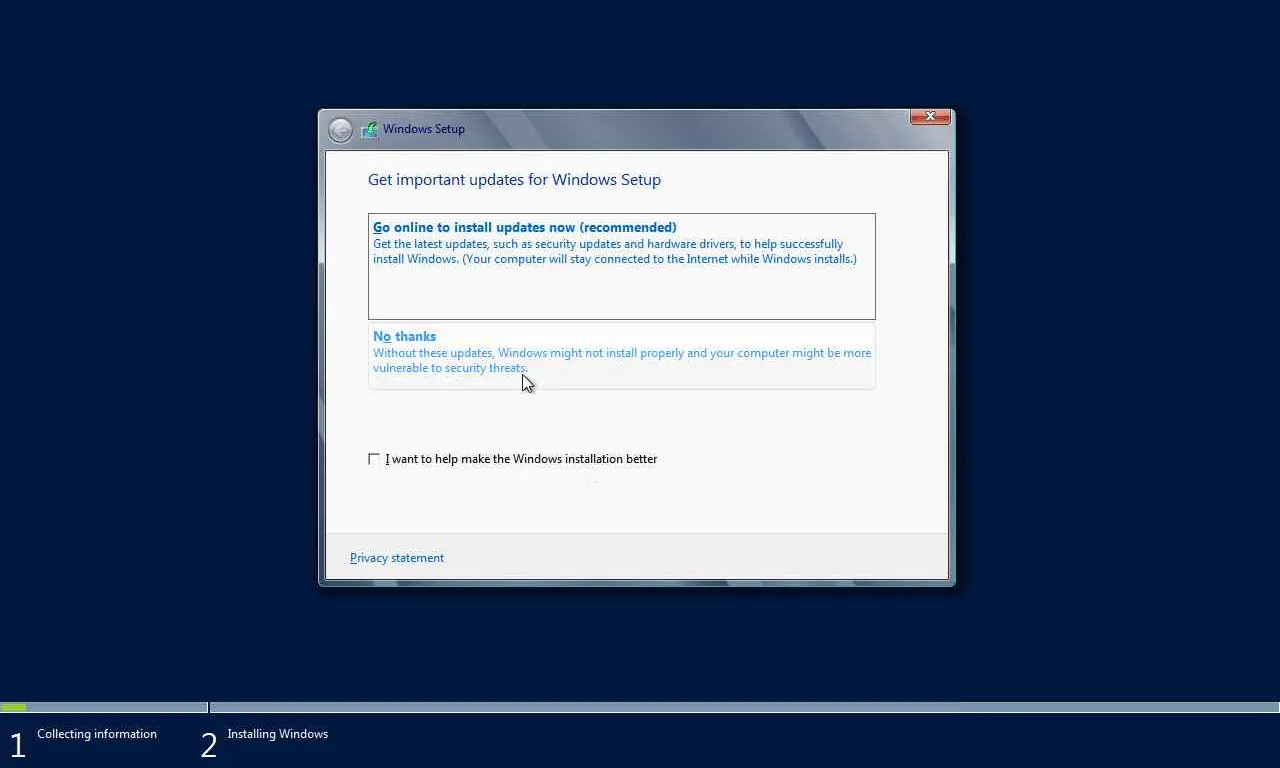
Task: Select the No thanks option
Action: 621,355
